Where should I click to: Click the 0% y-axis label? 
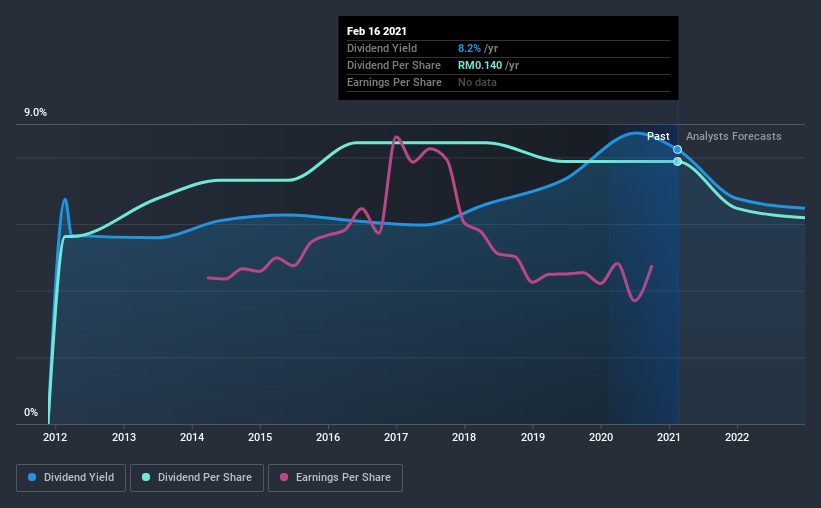coord(31,413)
